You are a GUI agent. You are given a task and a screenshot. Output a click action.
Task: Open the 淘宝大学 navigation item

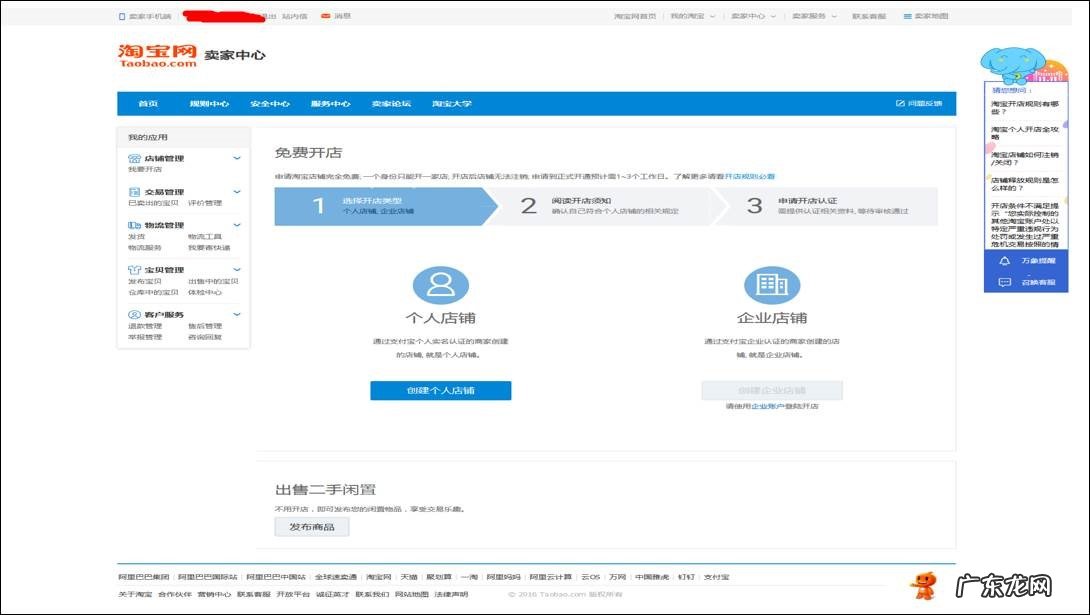click(454, 103)
